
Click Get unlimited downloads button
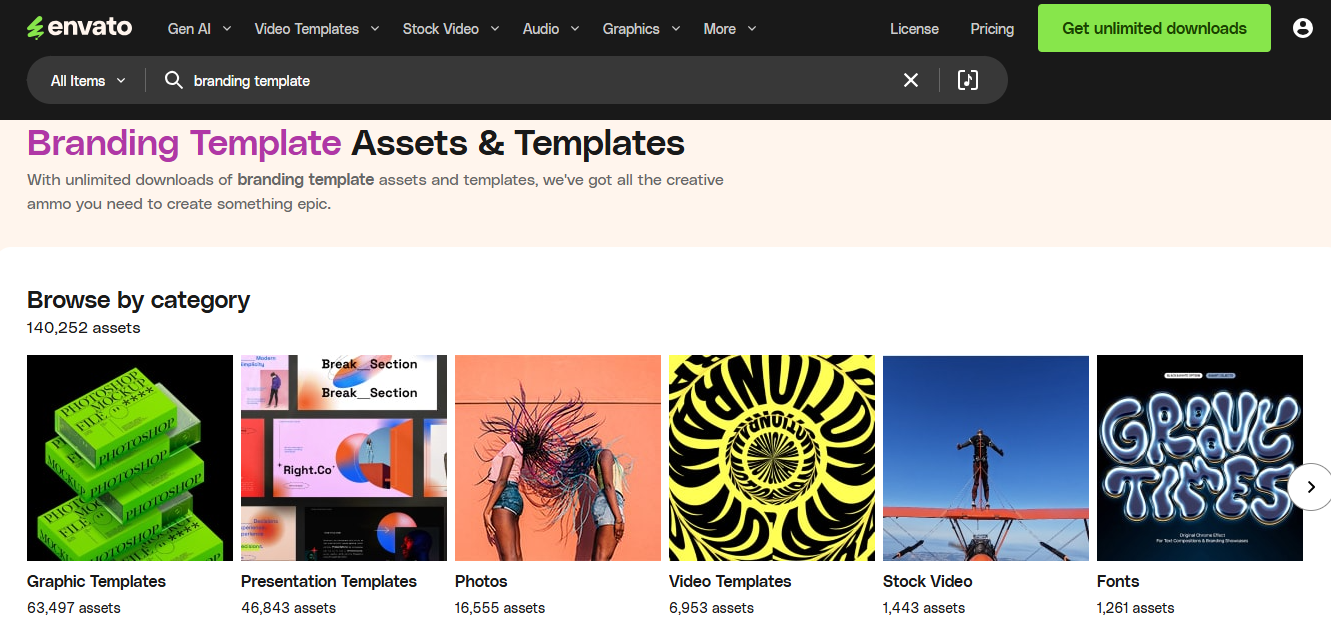coord(1154,28)
